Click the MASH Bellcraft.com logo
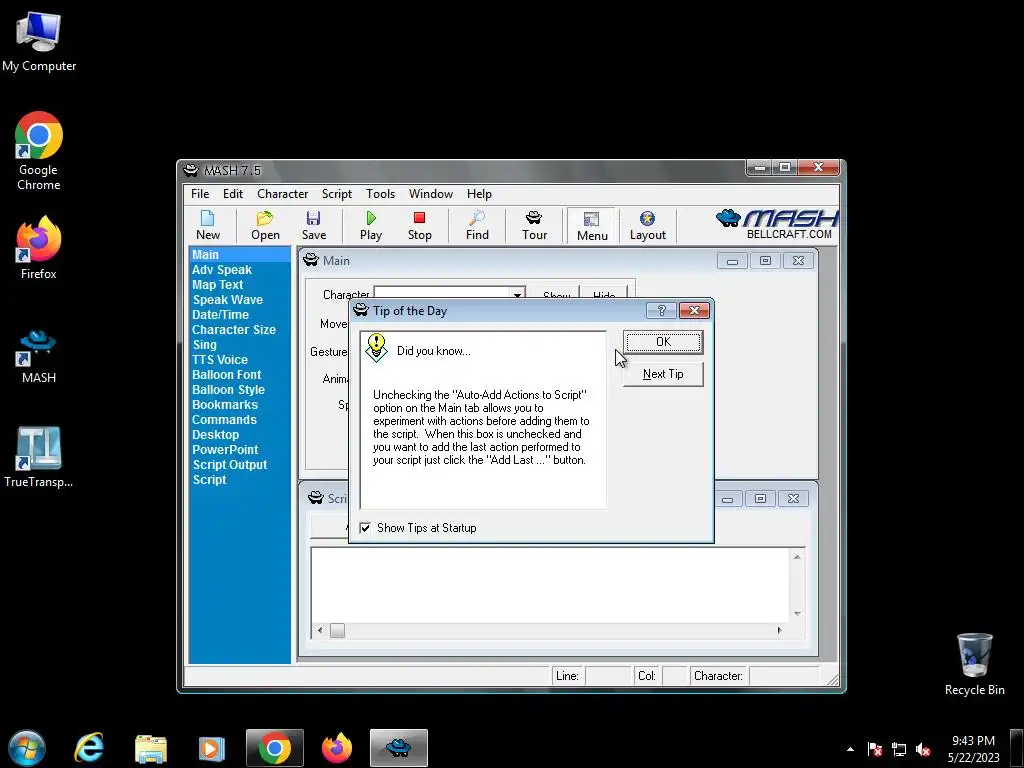 click(x=776, y=225)
